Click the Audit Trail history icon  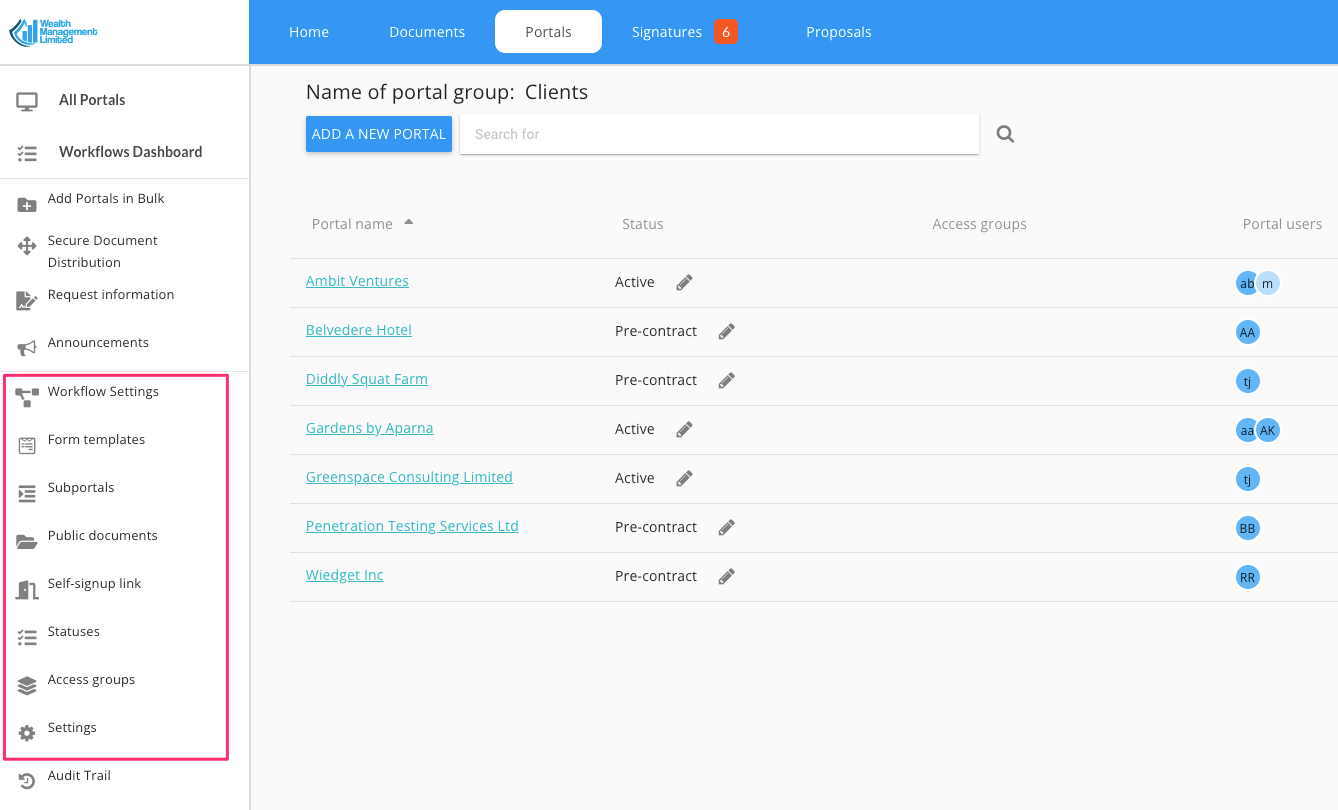[27, 781]
